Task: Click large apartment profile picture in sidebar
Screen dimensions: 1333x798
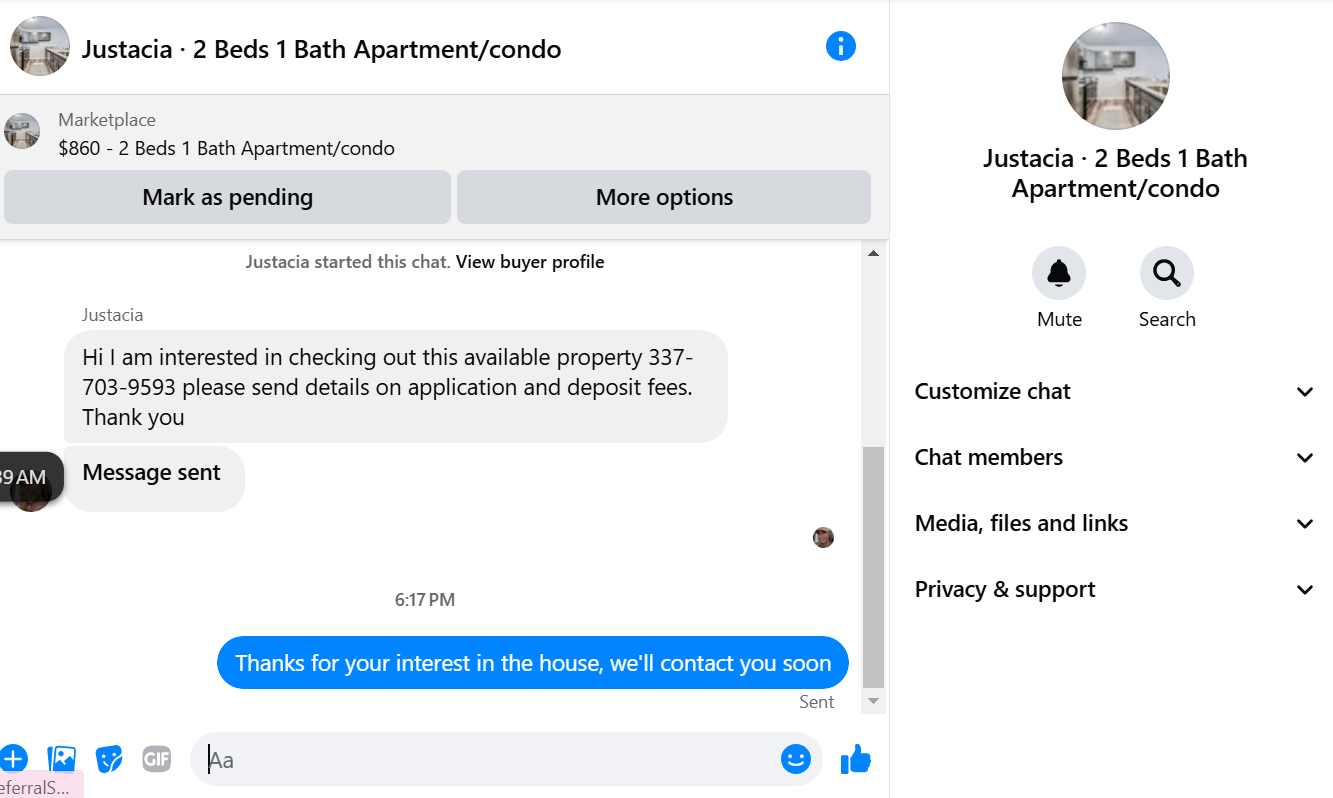Action: click(x=1115, y=76)
